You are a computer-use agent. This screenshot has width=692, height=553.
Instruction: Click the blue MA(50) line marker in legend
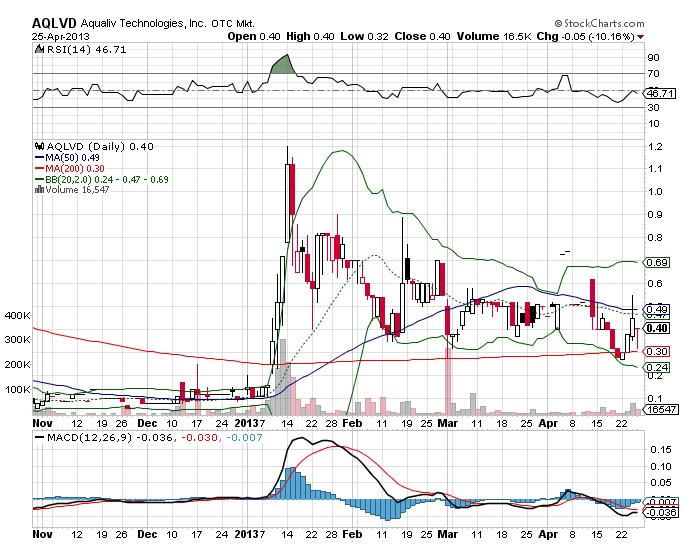[39, 157]
